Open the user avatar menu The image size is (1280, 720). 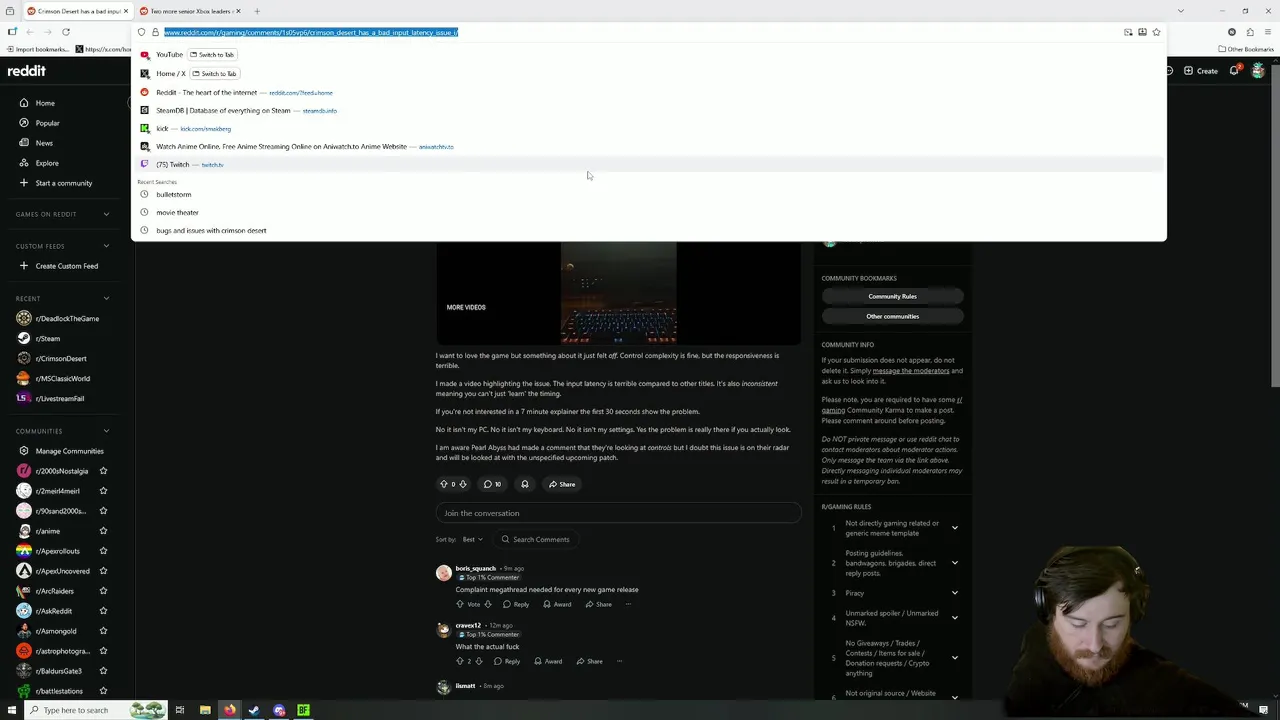click(1258, 71)
